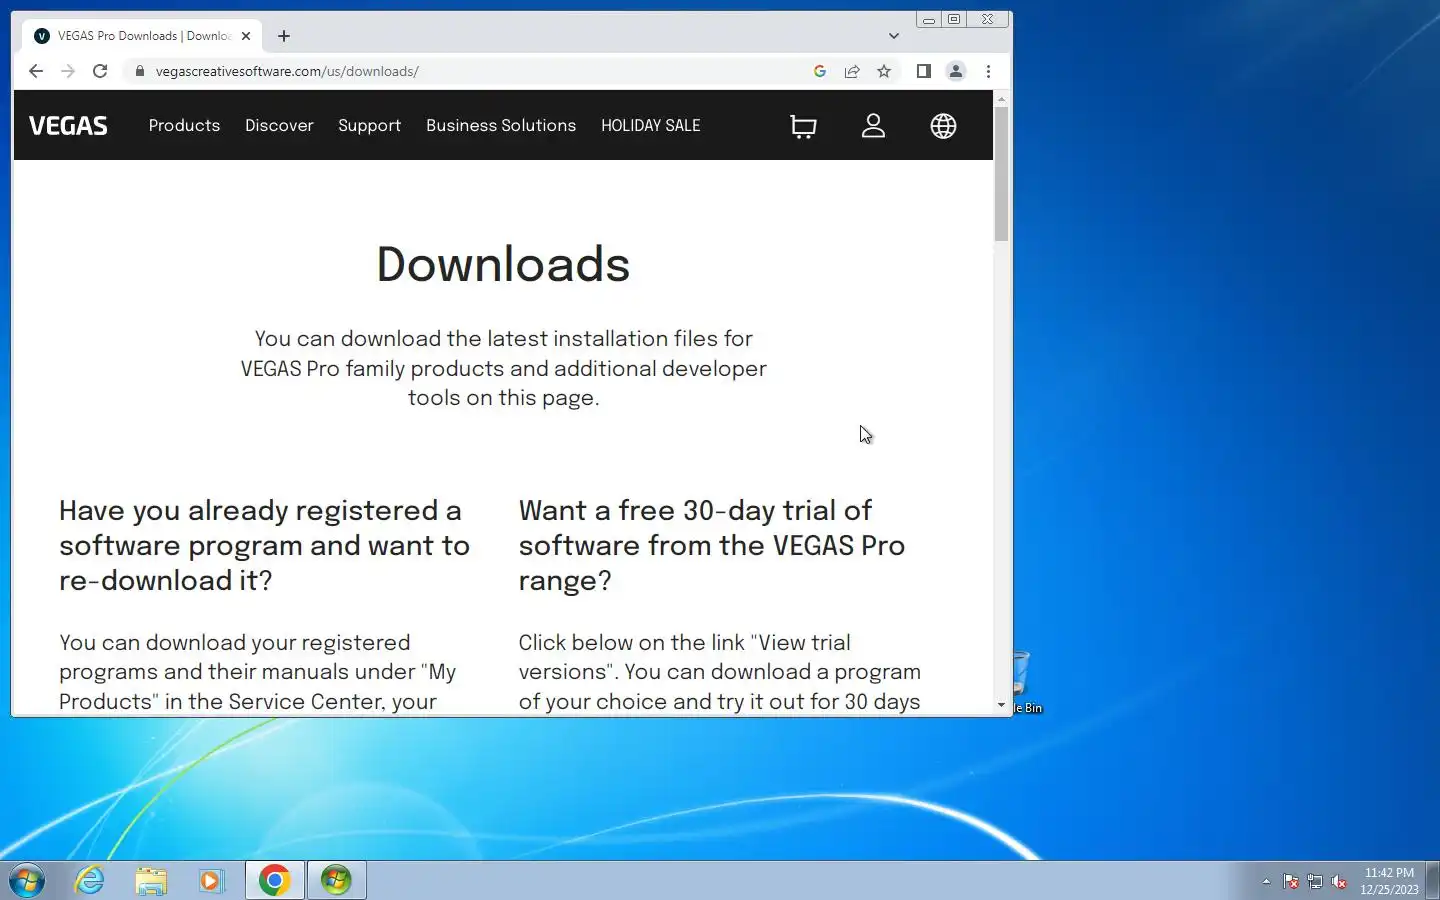
Task: Click the share page icon
Action: pos(852,71)
